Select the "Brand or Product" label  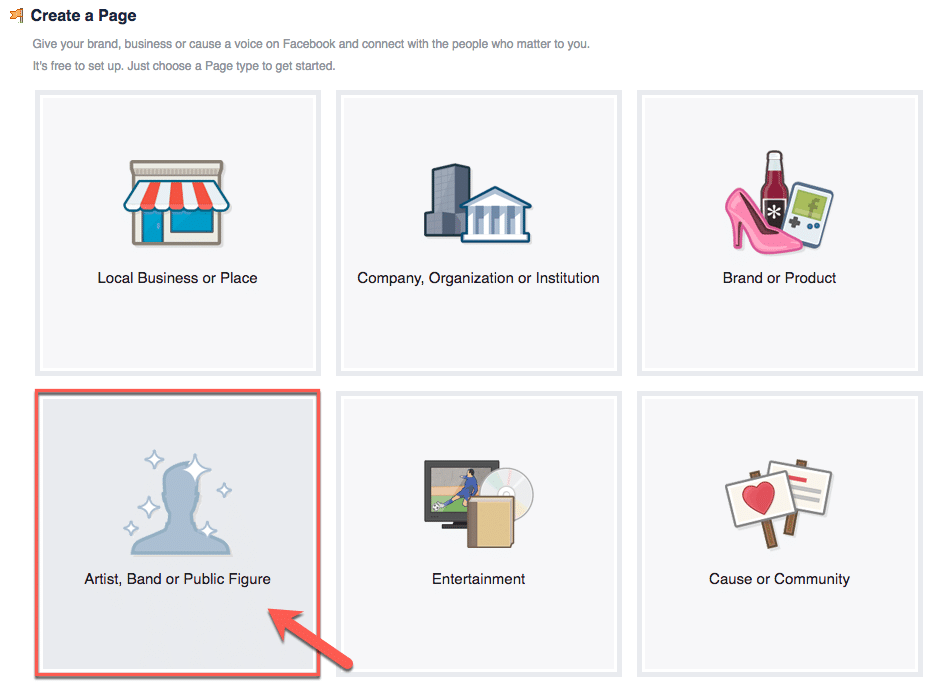click(779, 278)
